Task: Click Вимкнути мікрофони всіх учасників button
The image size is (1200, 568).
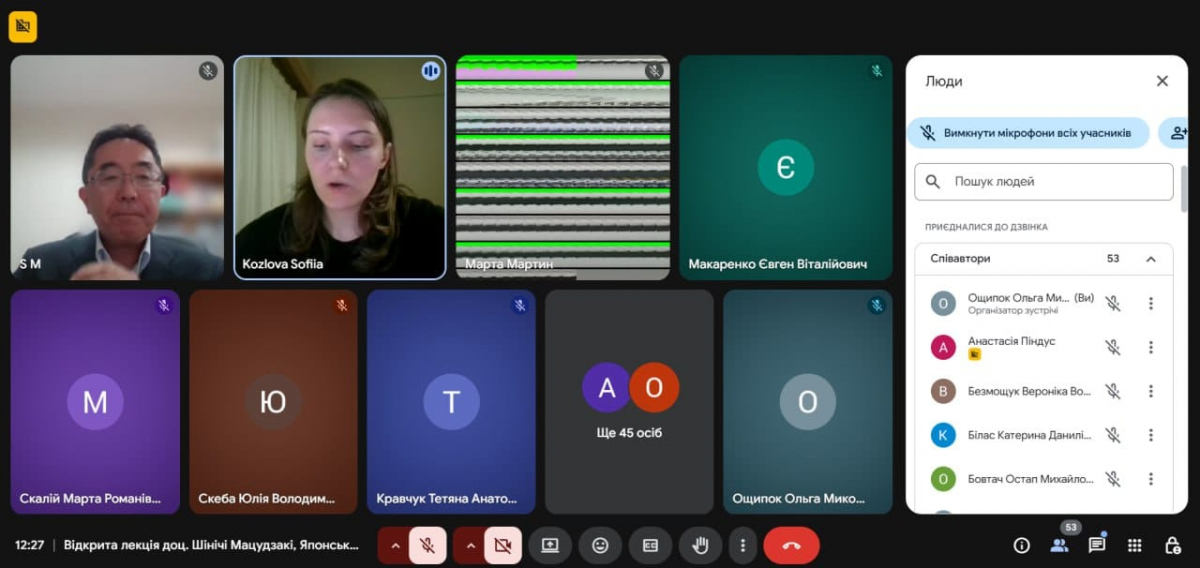Action: tap(1028, 133)
